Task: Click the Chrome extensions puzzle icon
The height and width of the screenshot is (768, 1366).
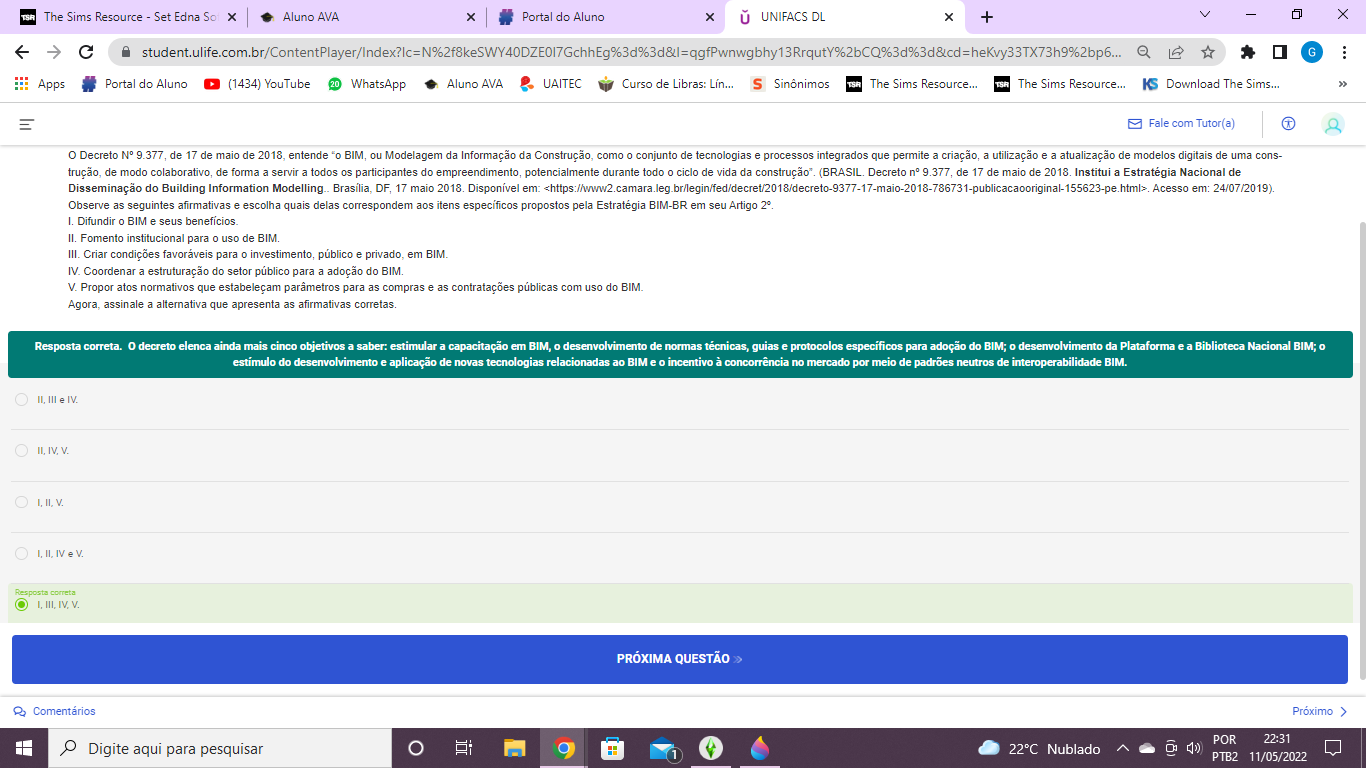Action: [1247, 52]
